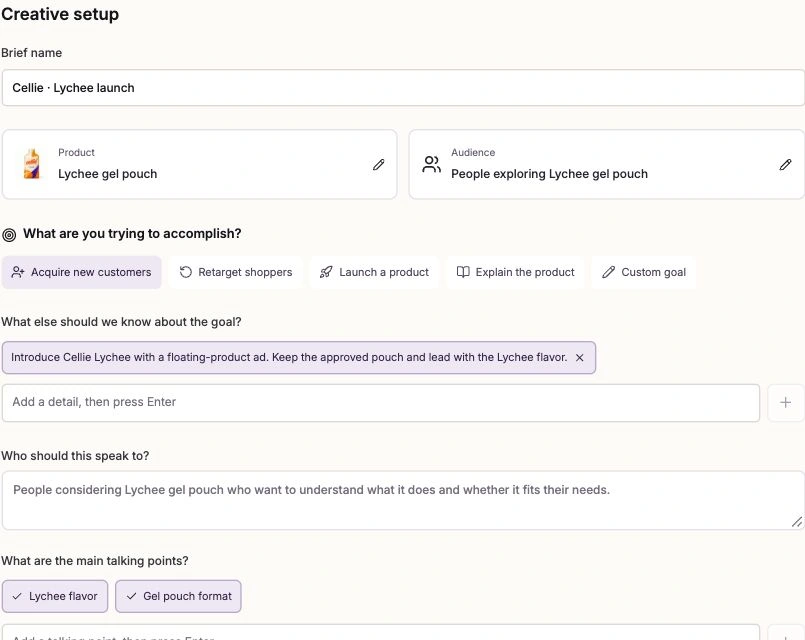
Task: Click the Creative setup heading
Action: coord(60,14)
